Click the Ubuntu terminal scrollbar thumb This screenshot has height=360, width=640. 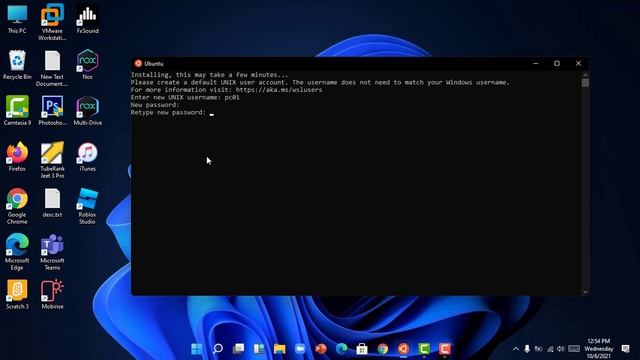point(585,82)
